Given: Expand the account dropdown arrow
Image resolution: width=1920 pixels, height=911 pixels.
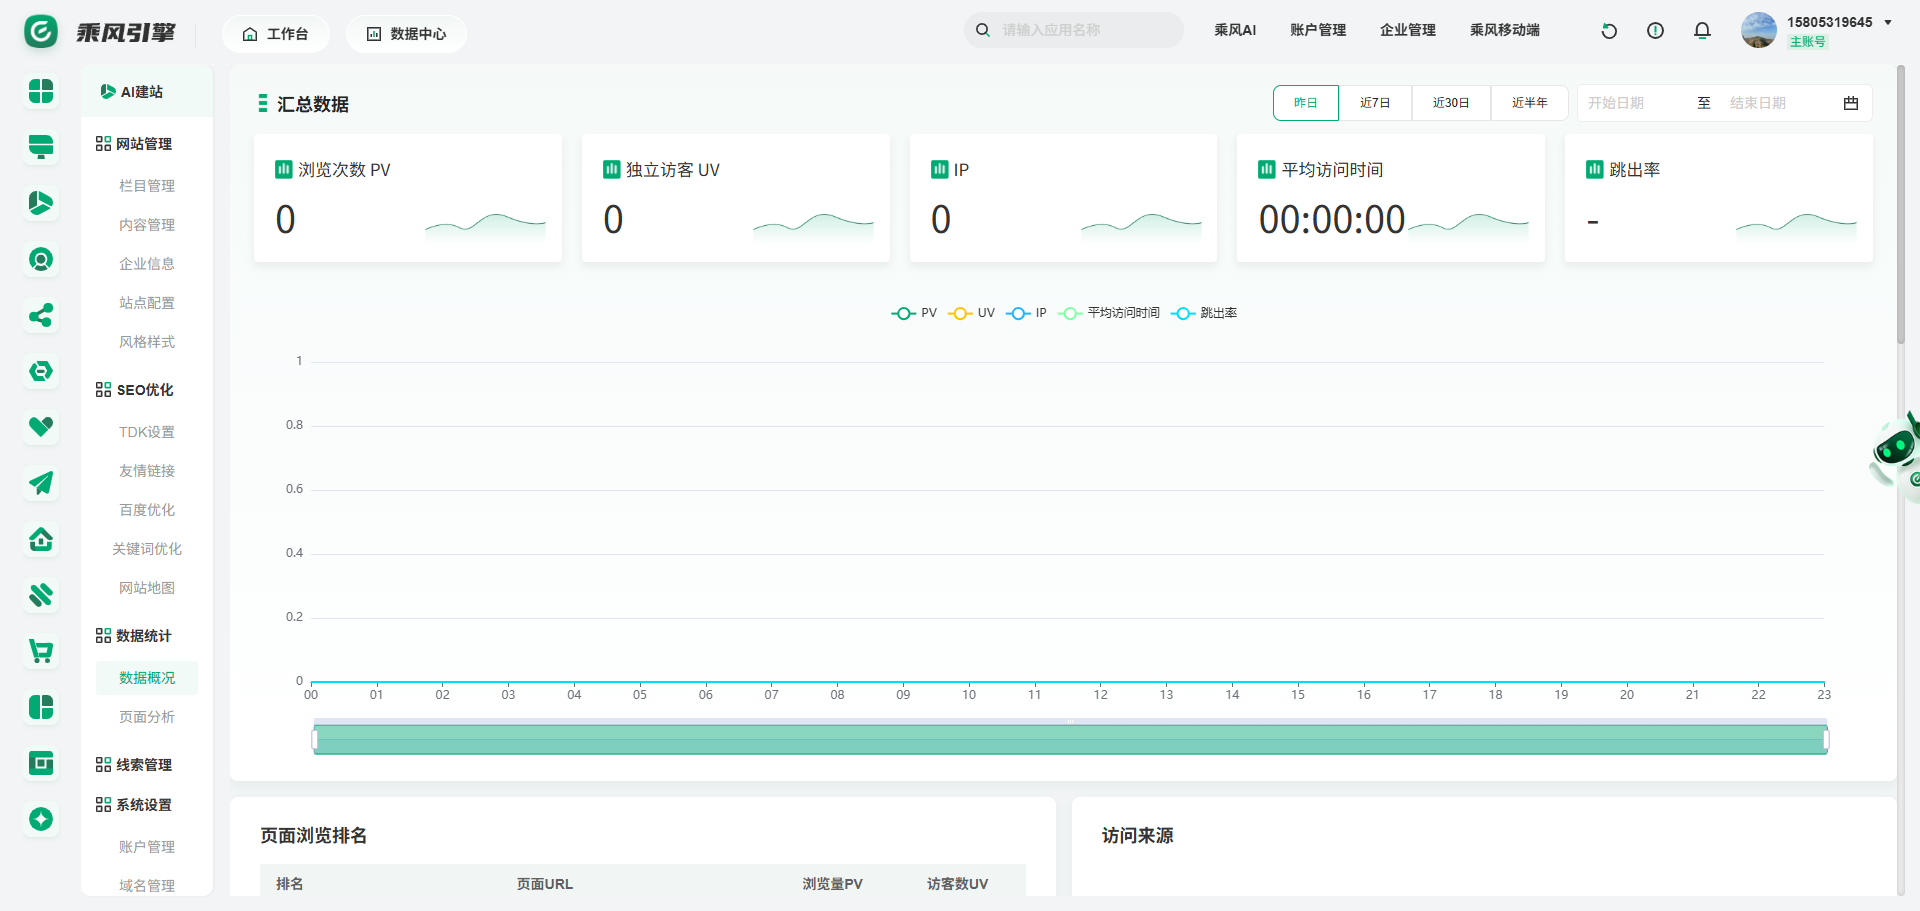Looking at the screenshot, I should (1888, 22).
